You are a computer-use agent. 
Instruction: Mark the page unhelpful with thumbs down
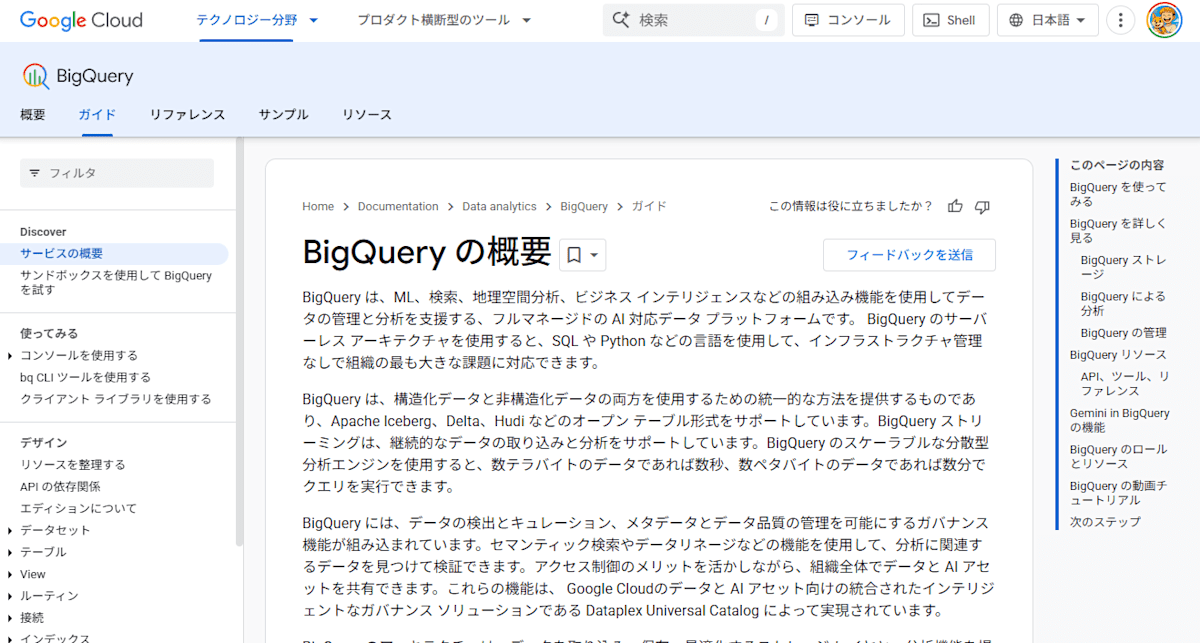982,206
